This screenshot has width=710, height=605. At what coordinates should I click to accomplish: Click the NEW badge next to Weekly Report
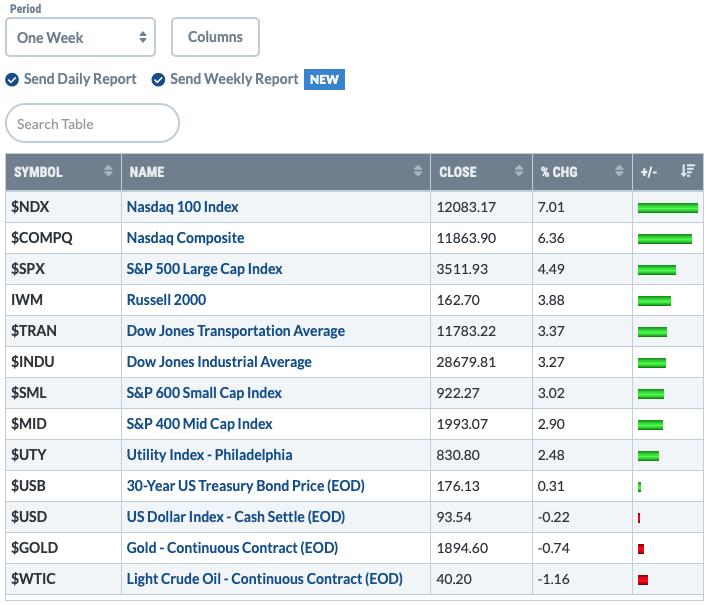324,80
